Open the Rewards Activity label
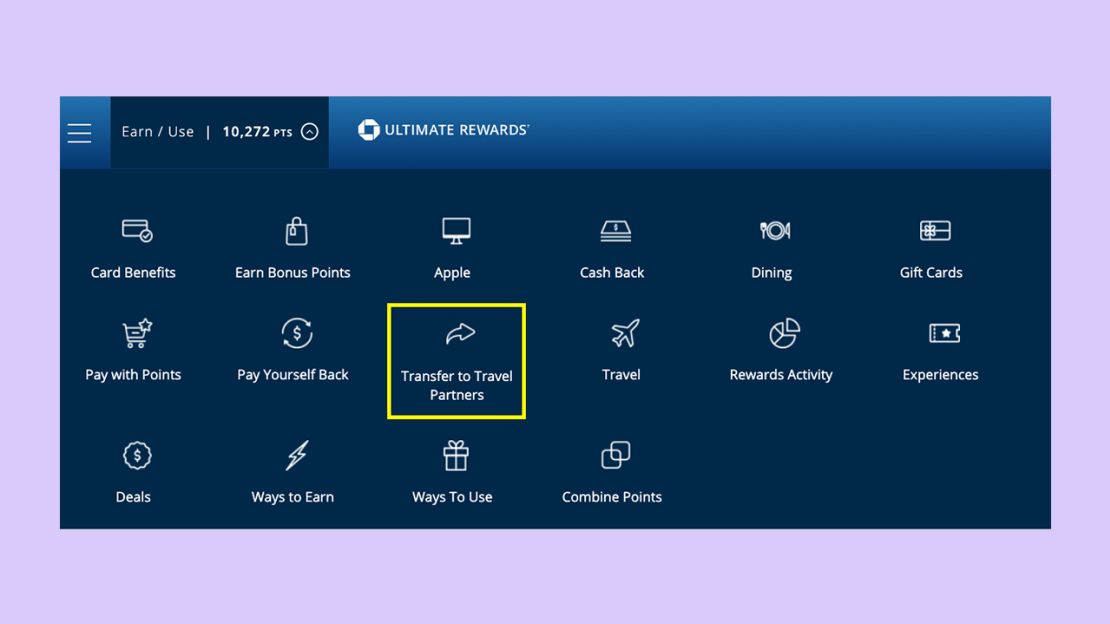 [781, 375]
